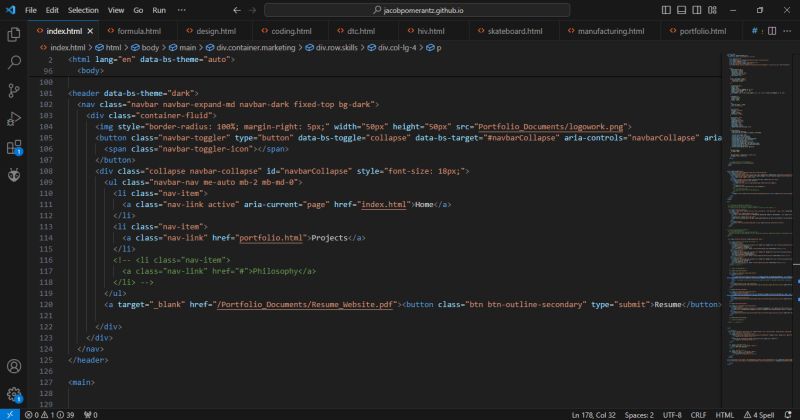
Task: Click the 4 Spell status indicator
Action: click(759, 415)
